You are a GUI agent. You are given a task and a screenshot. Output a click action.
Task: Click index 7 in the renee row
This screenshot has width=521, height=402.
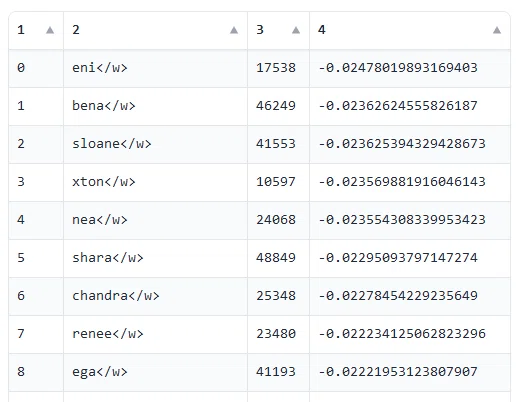(21, 334)
